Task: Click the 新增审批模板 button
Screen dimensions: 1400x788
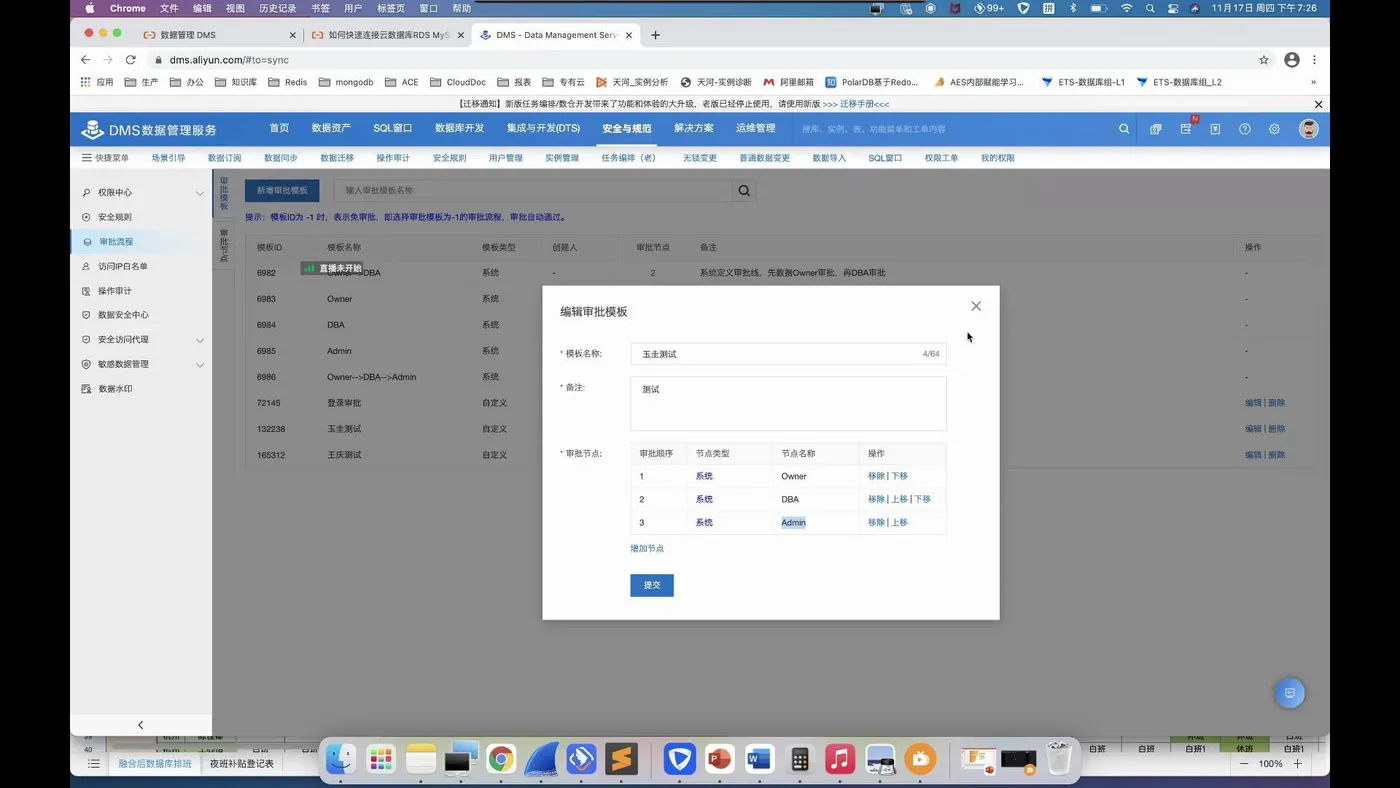Action: (282, 190)
